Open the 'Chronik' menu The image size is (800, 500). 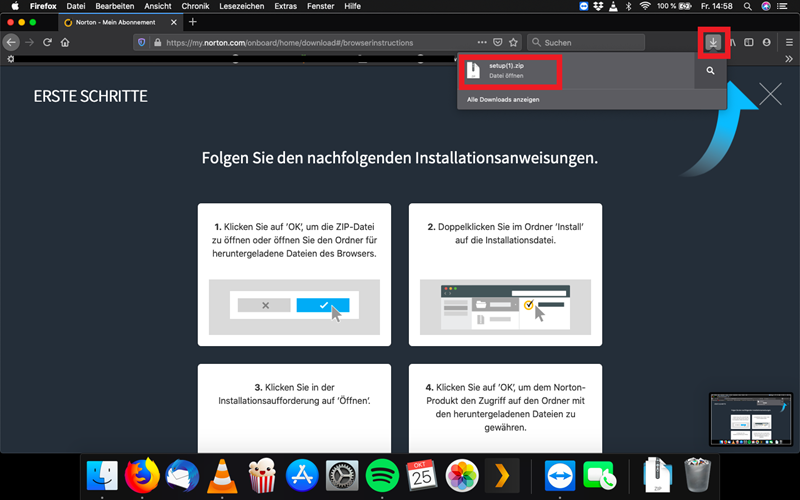coord(195,6)
